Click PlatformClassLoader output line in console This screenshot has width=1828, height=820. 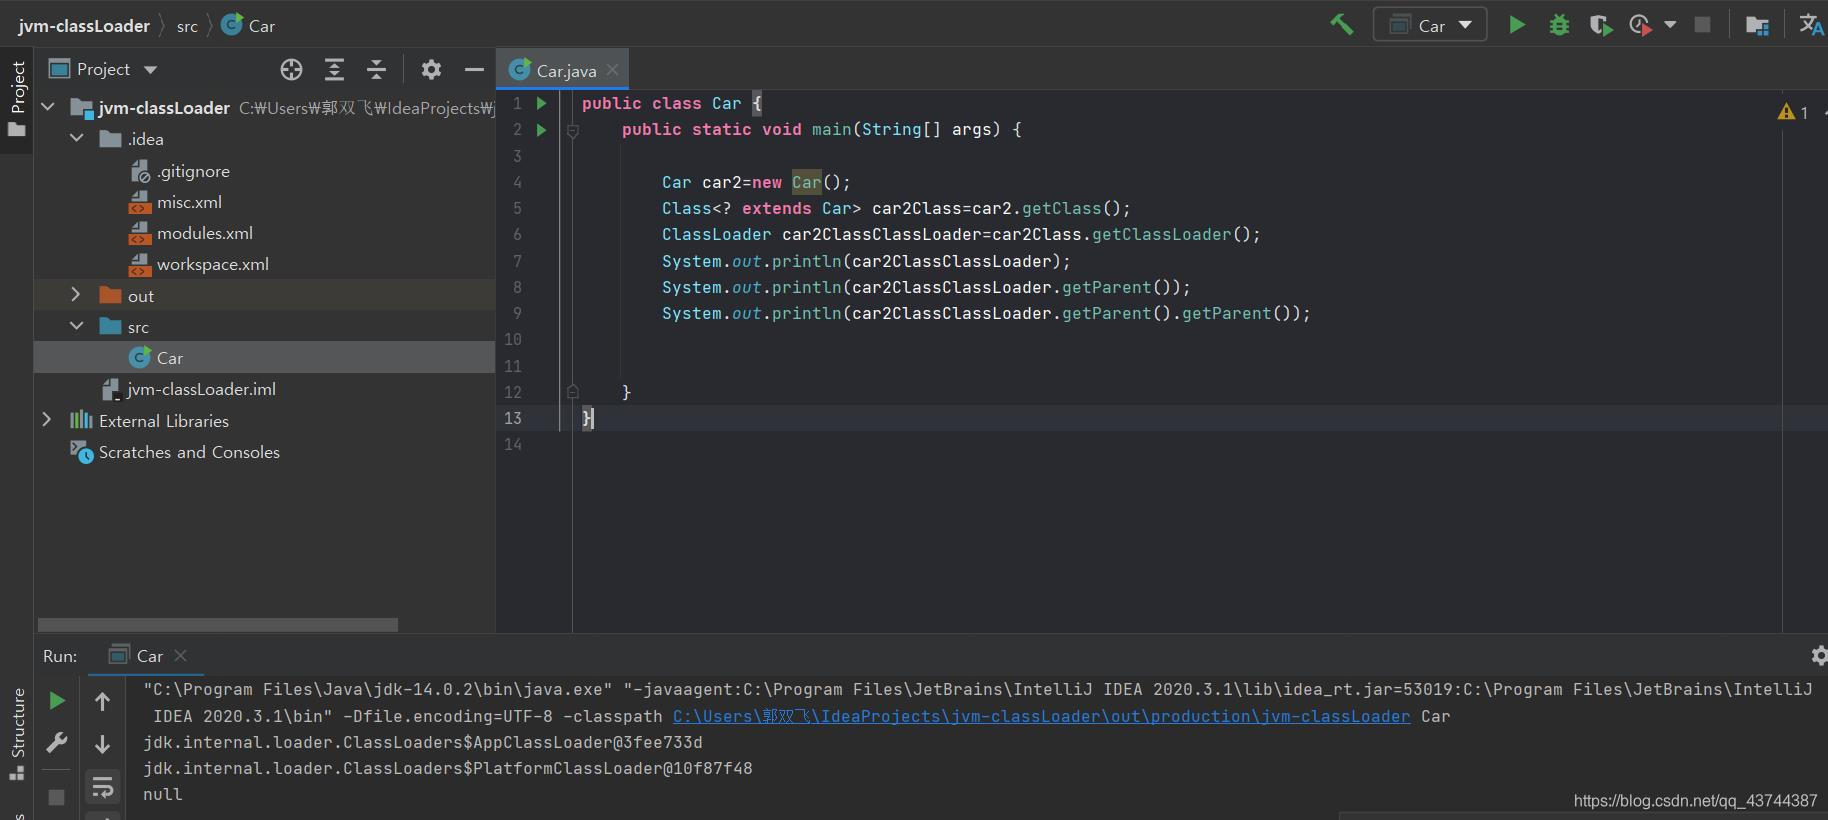click(447, 768)
